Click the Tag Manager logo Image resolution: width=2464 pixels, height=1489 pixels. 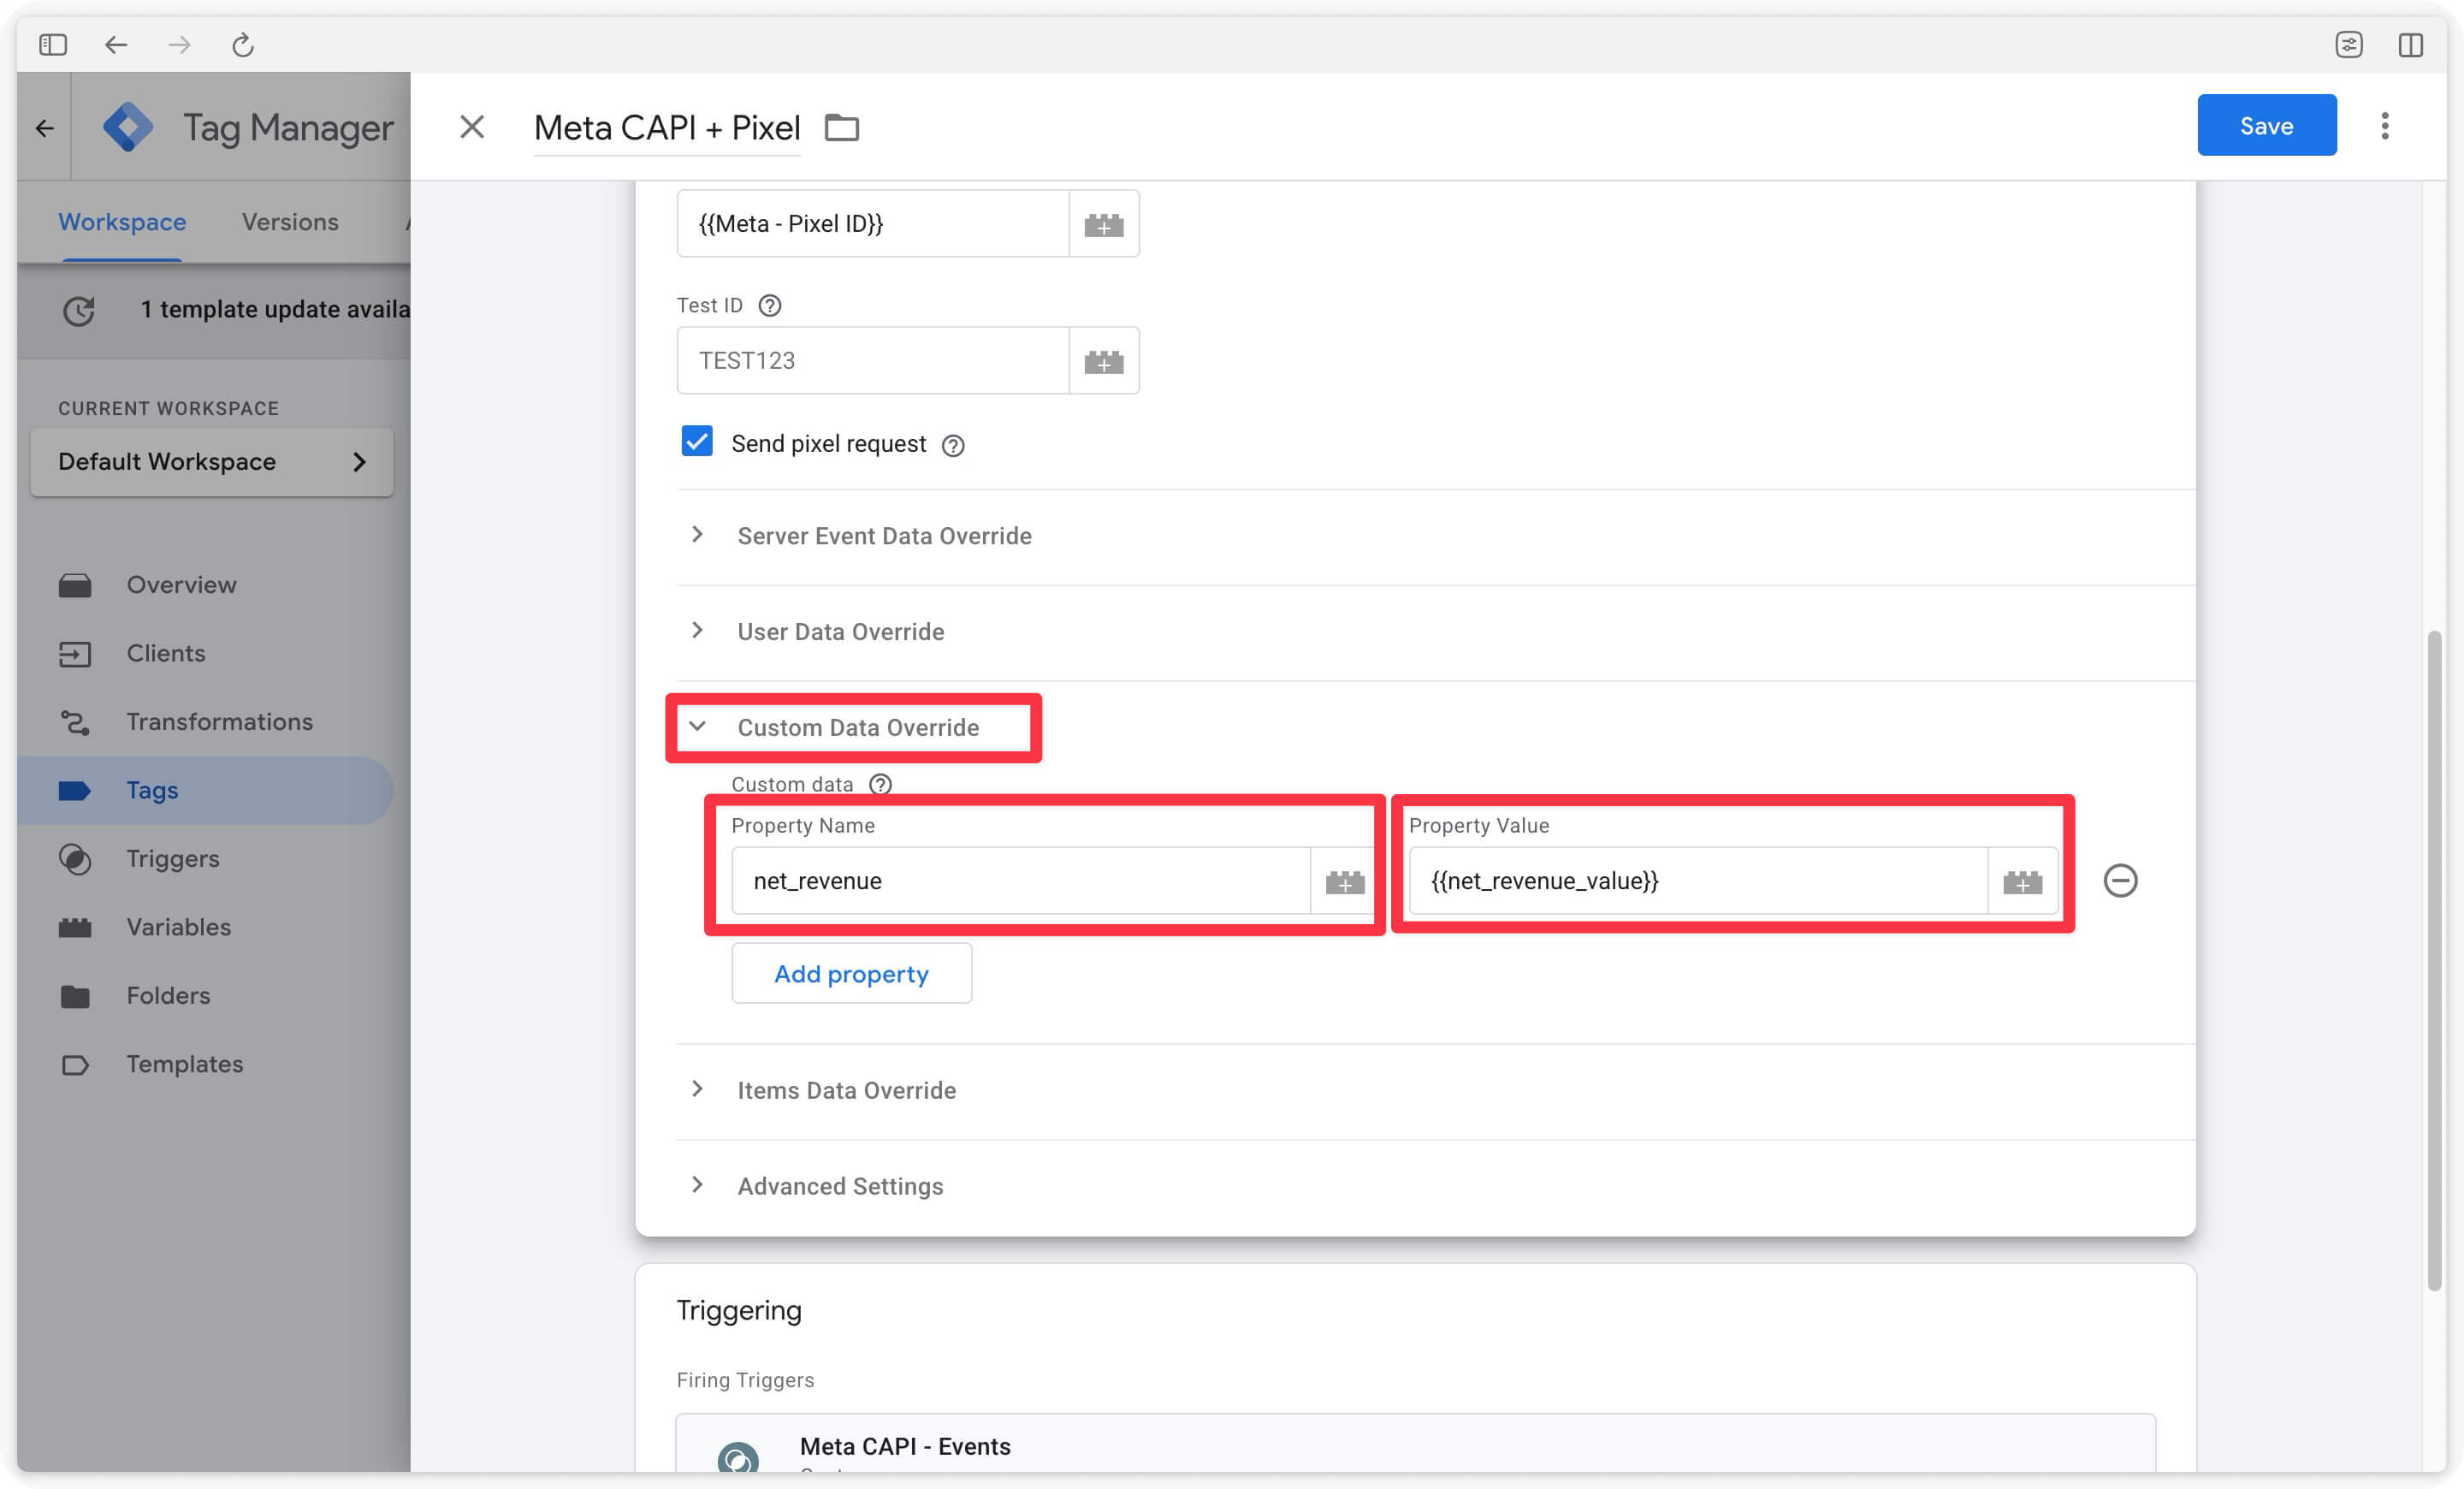(x=129, y=128)
